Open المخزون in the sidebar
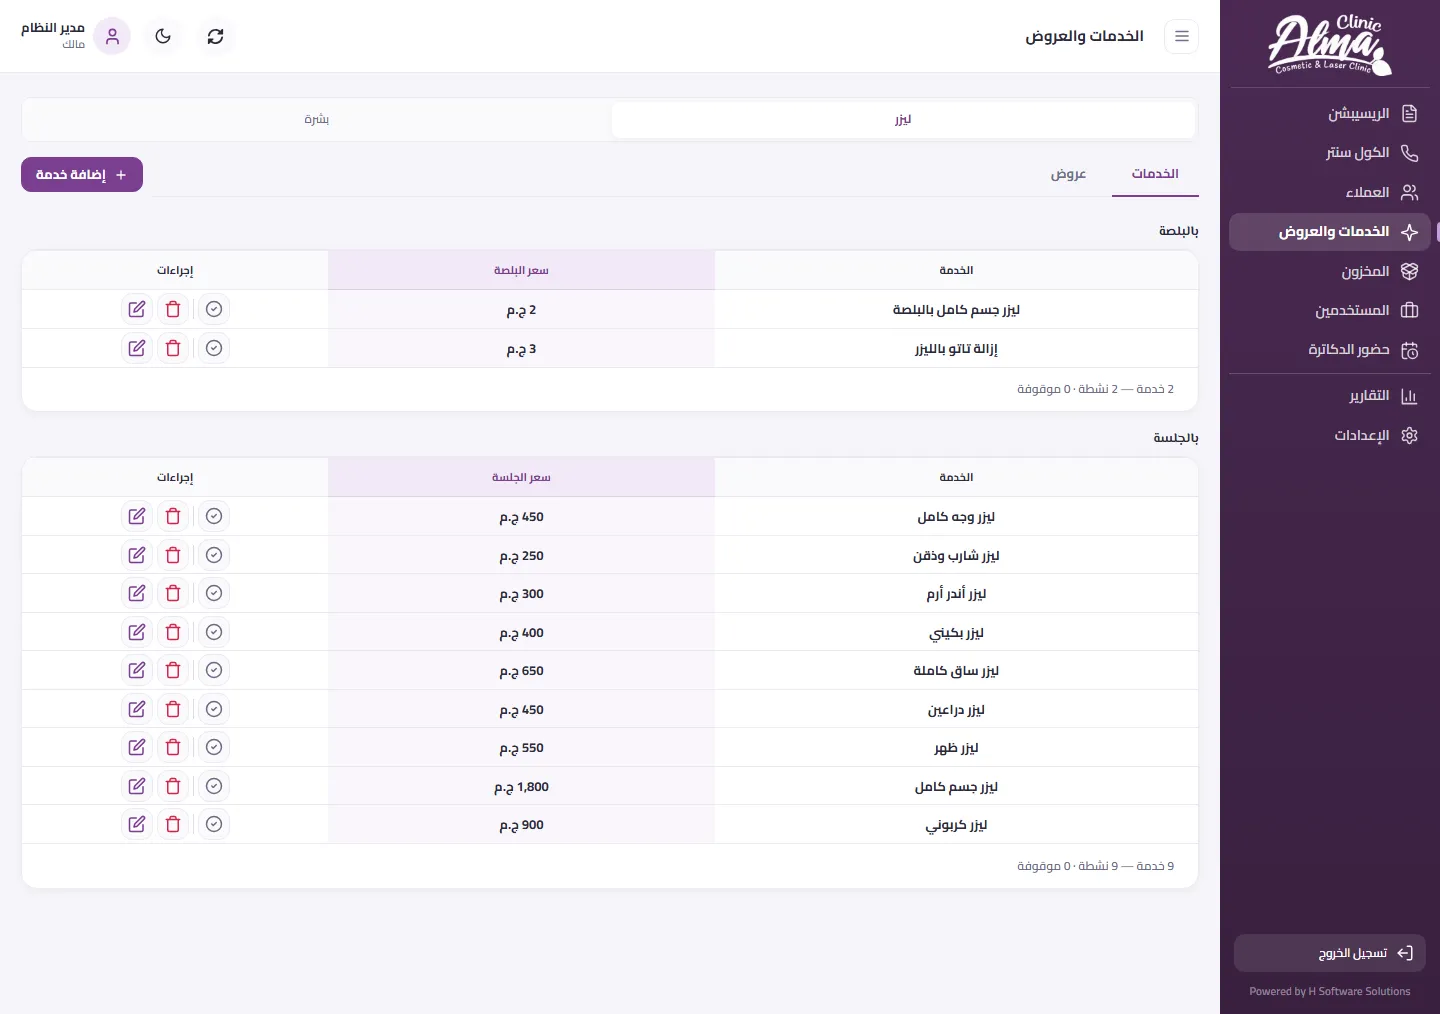 [x=1330, y=271]
